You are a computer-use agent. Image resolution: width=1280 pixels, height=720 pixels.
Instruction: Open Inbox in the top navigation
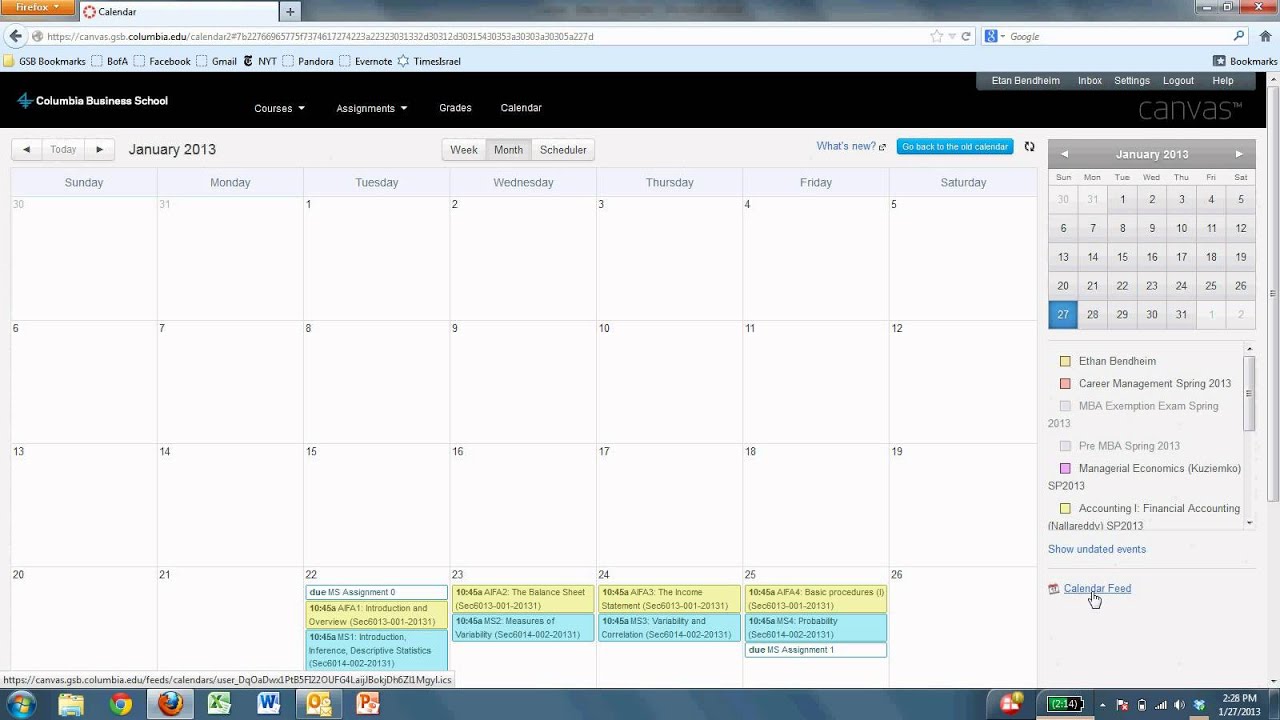pyautogui.click(x=1090, y=81)
